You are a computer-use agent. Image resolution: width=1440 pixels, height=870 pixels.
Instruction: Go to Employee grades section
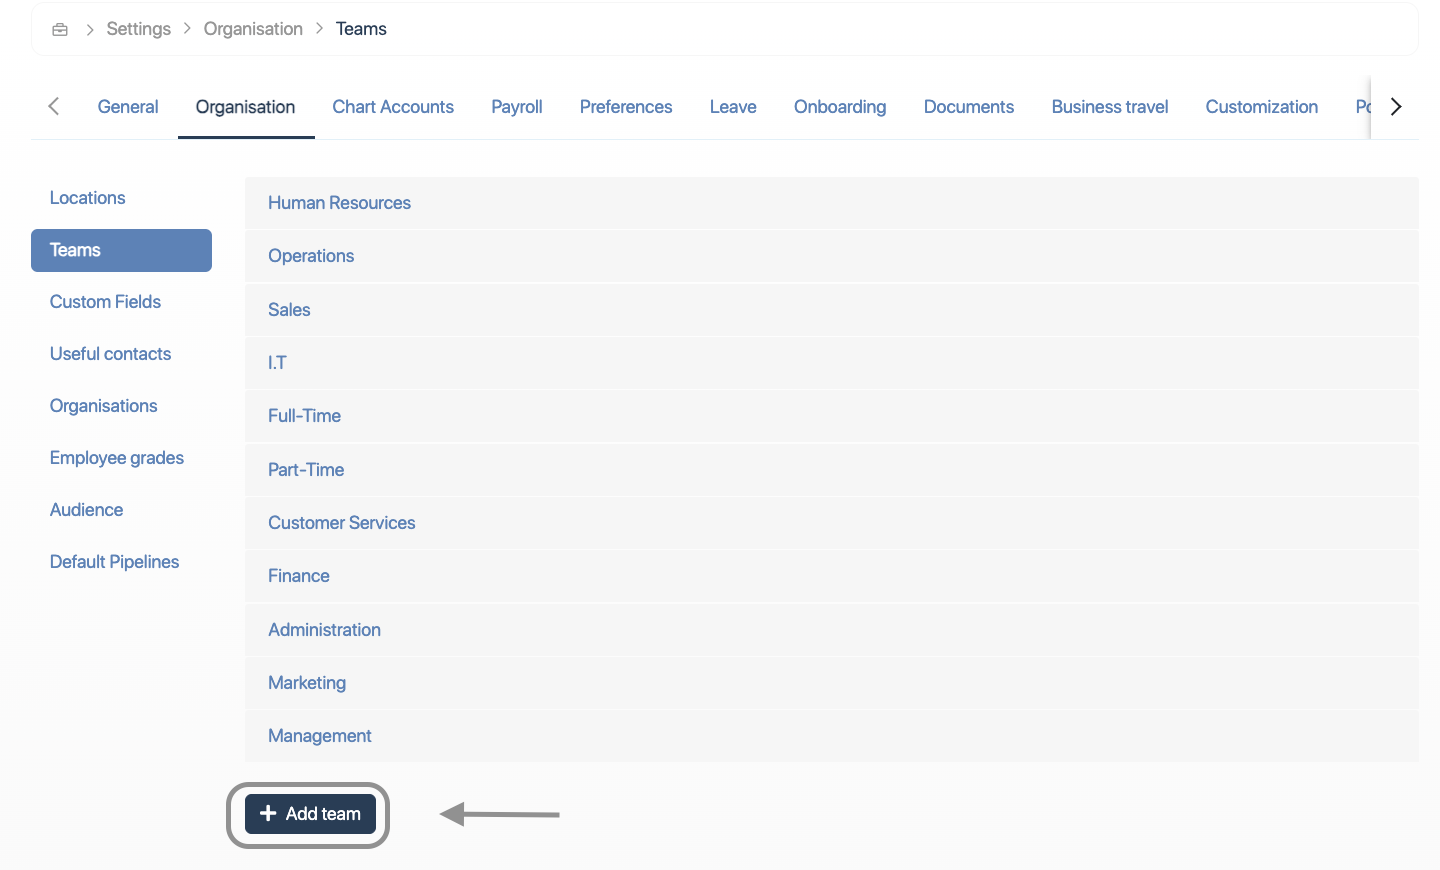117,458
